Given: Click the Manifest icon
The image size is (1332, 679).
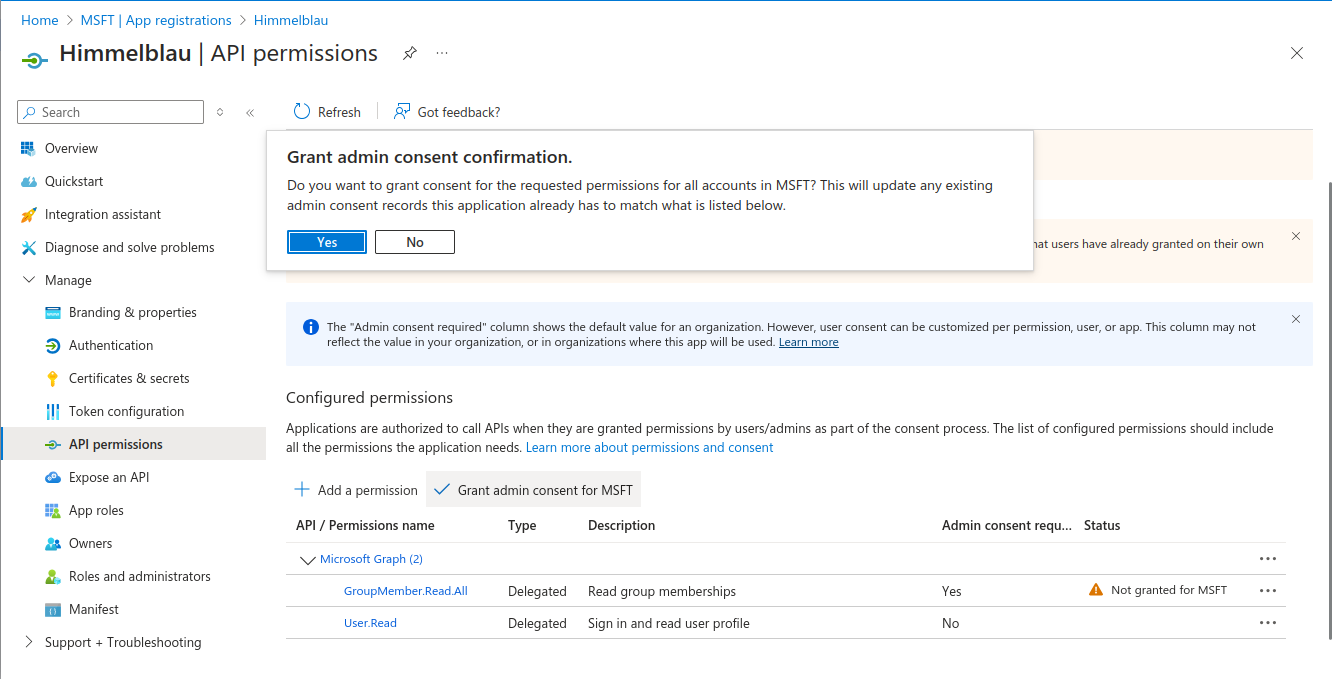Looking at the screenshot, I should pos(53,609).
